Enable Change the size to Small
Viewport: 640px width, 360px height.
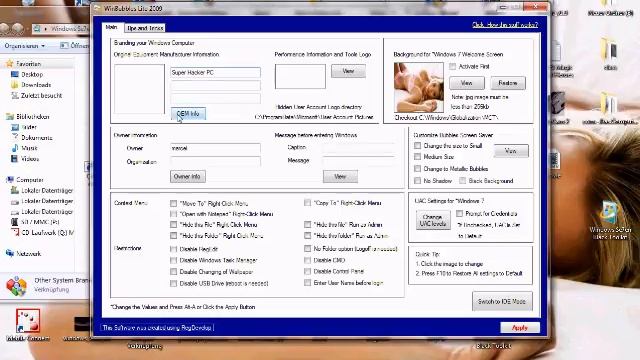418,145
